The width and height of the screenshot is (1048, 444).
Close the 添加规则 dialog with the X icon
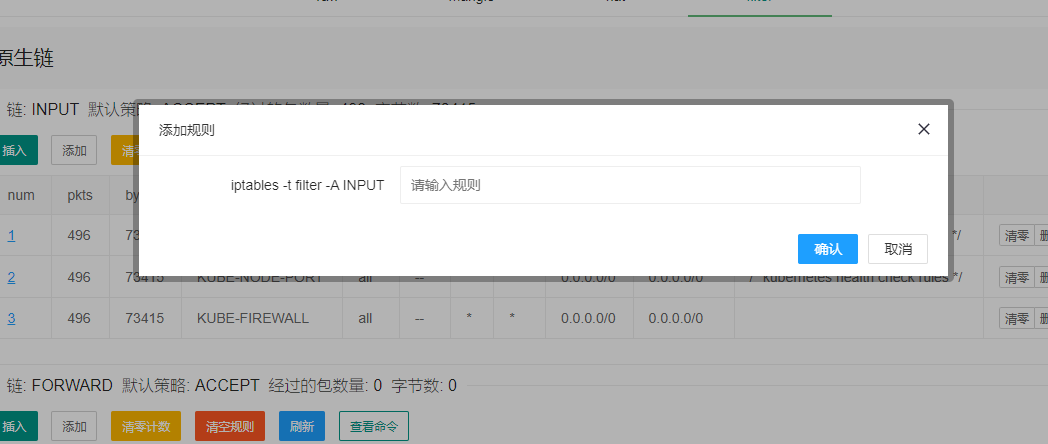pos(924,129)
